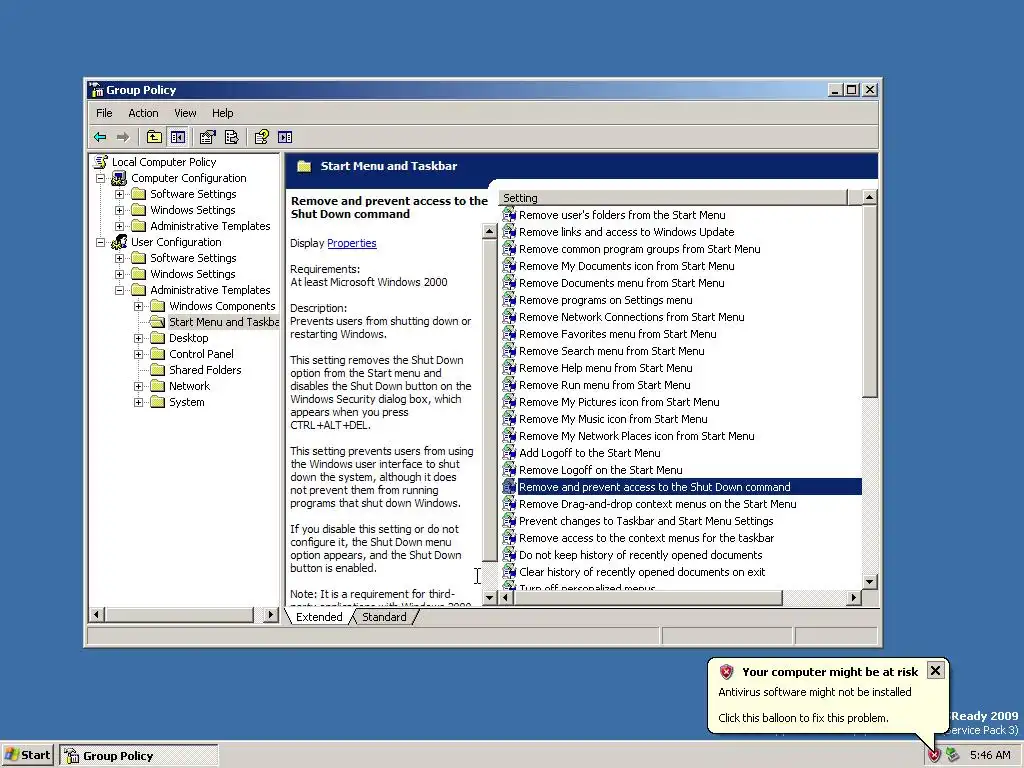Viewport: 1024px width, 768px height.
Task: Click the Group Policy title bar icon
Action: (x=96, y=90)
